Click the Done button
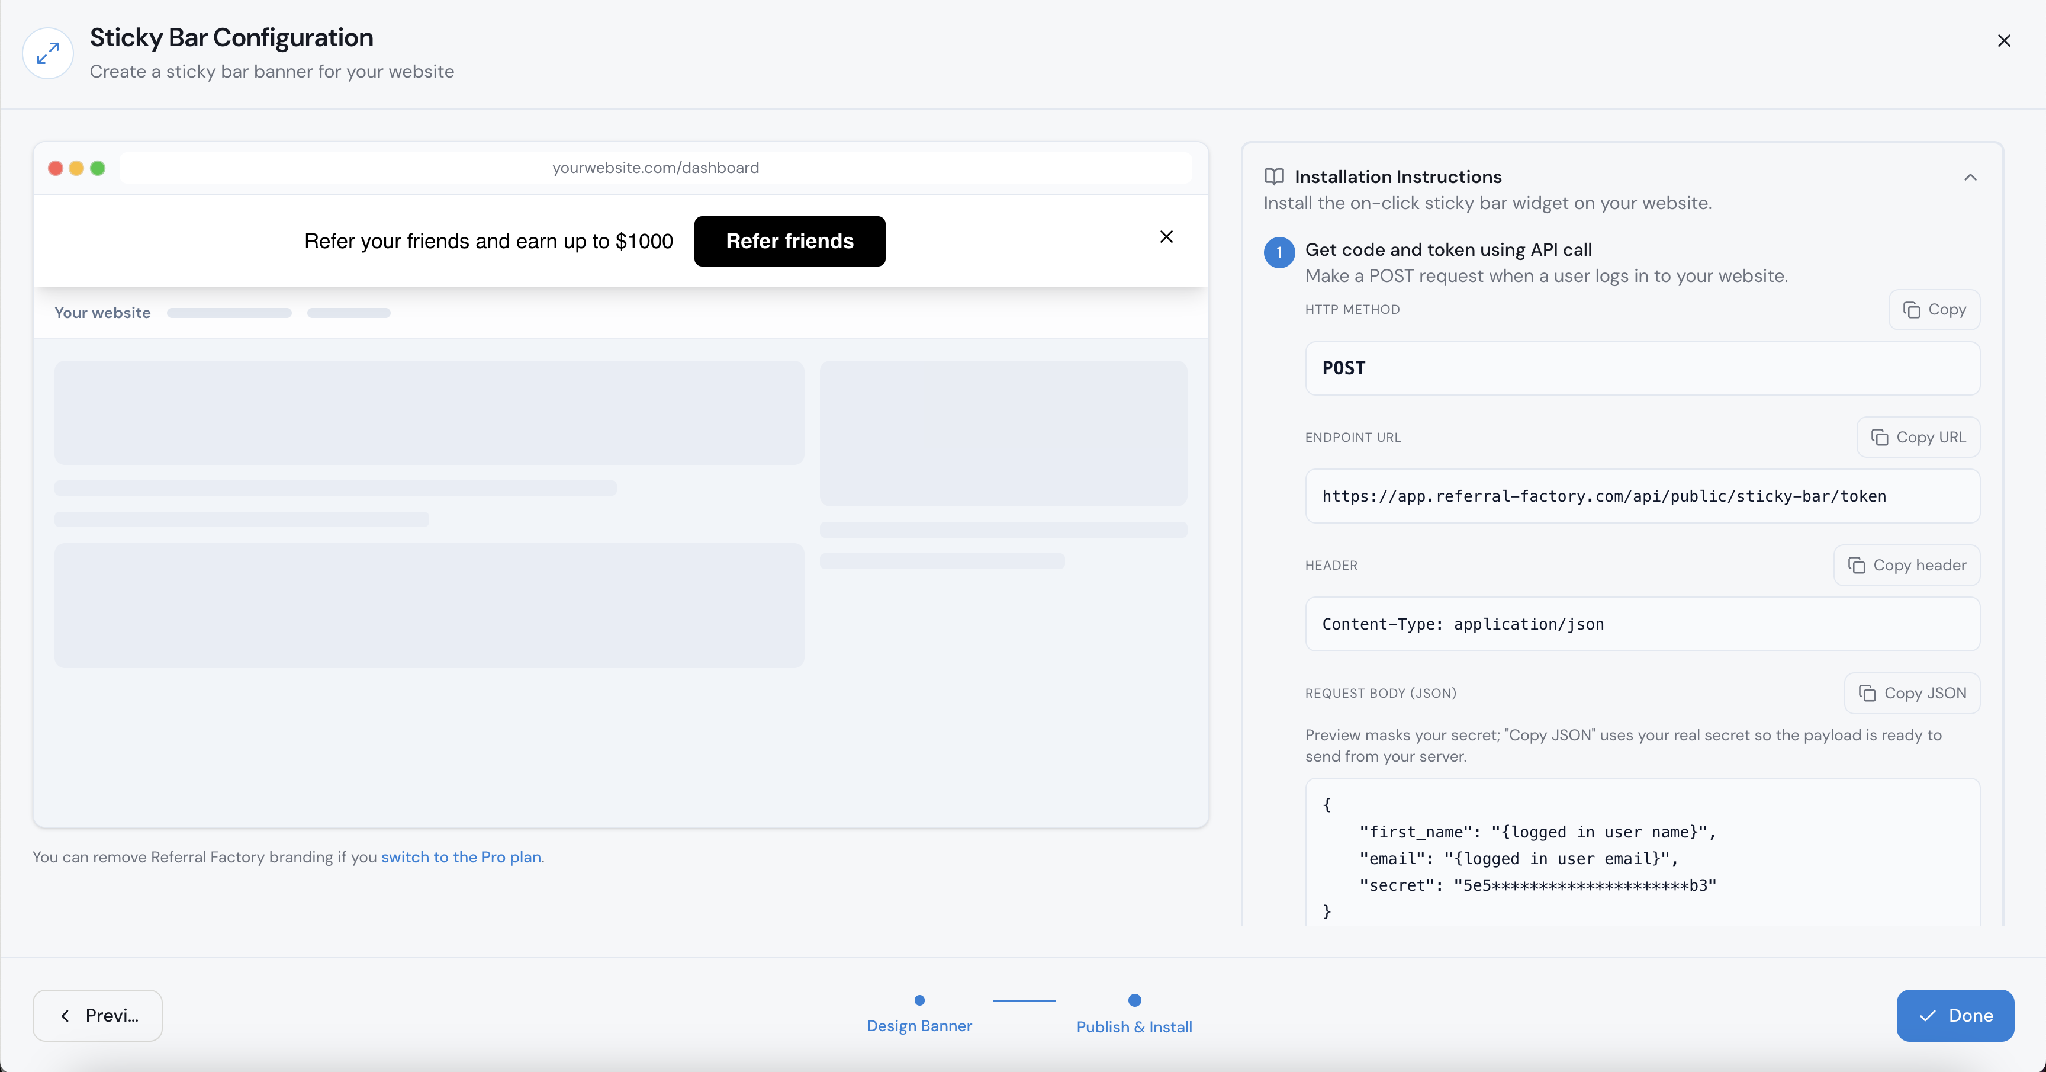2046x1072 pixels. pyautogui.click(x=1955, y=1016)
